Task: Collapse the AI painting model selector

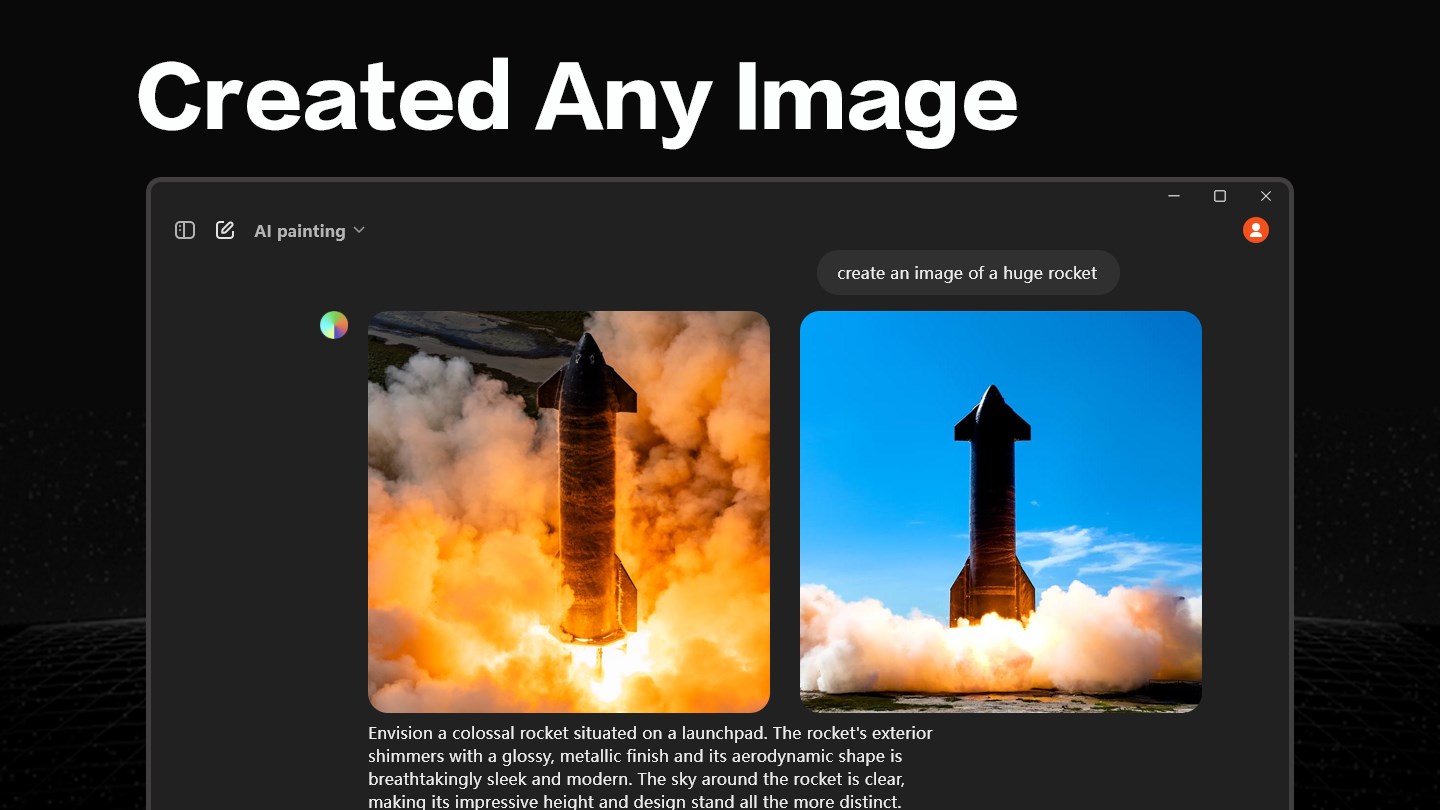Action: point(359,231)
